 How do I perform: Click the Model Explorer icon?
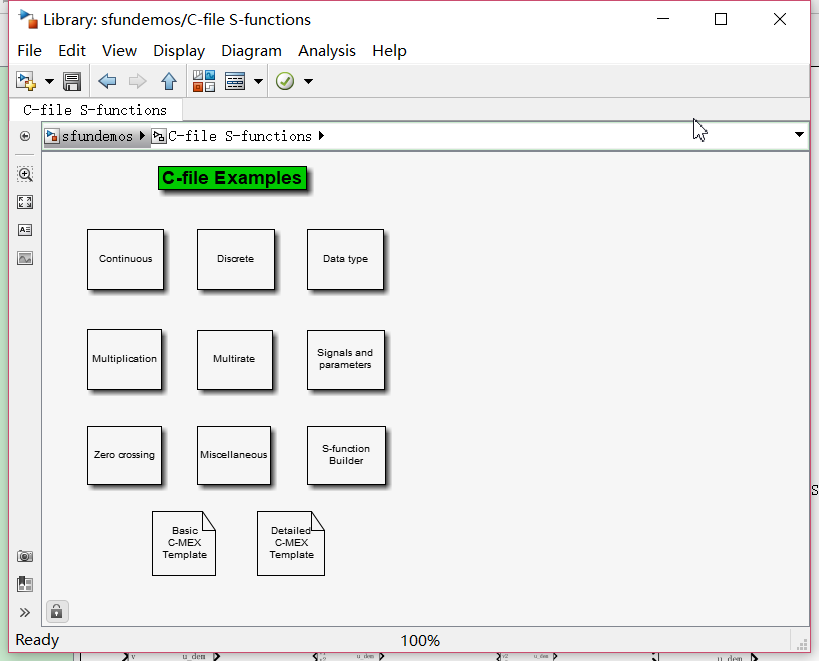tap(235, 81)
